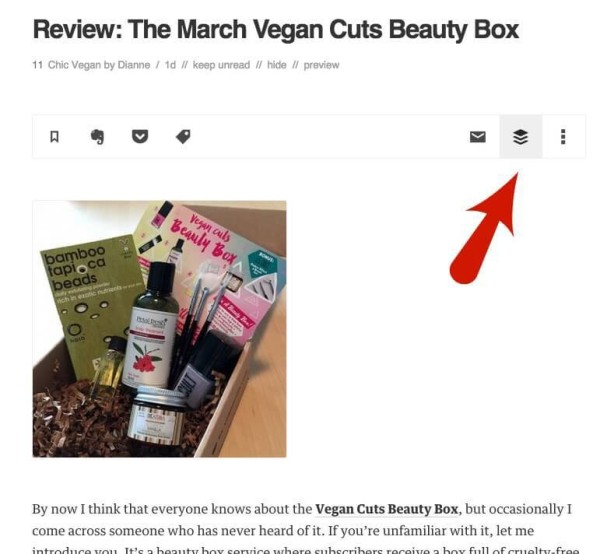Save article to Pocket icon
This screenshot has height=554, width=600.
[140, 137]
